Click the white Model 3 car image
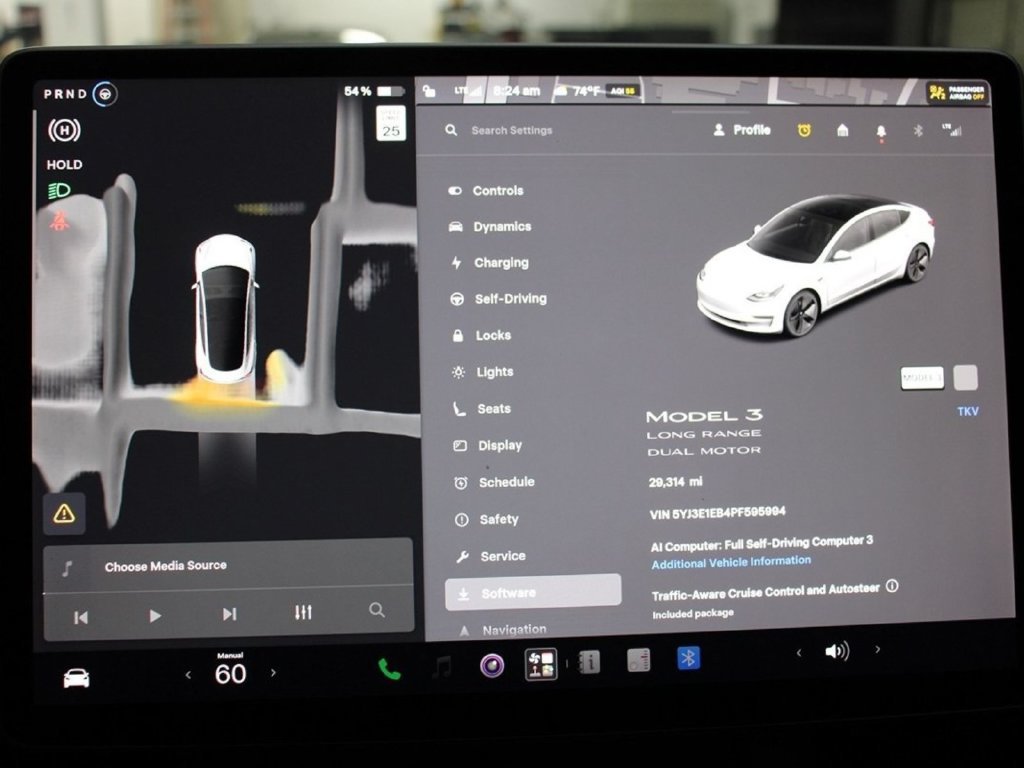 [815, 264]
